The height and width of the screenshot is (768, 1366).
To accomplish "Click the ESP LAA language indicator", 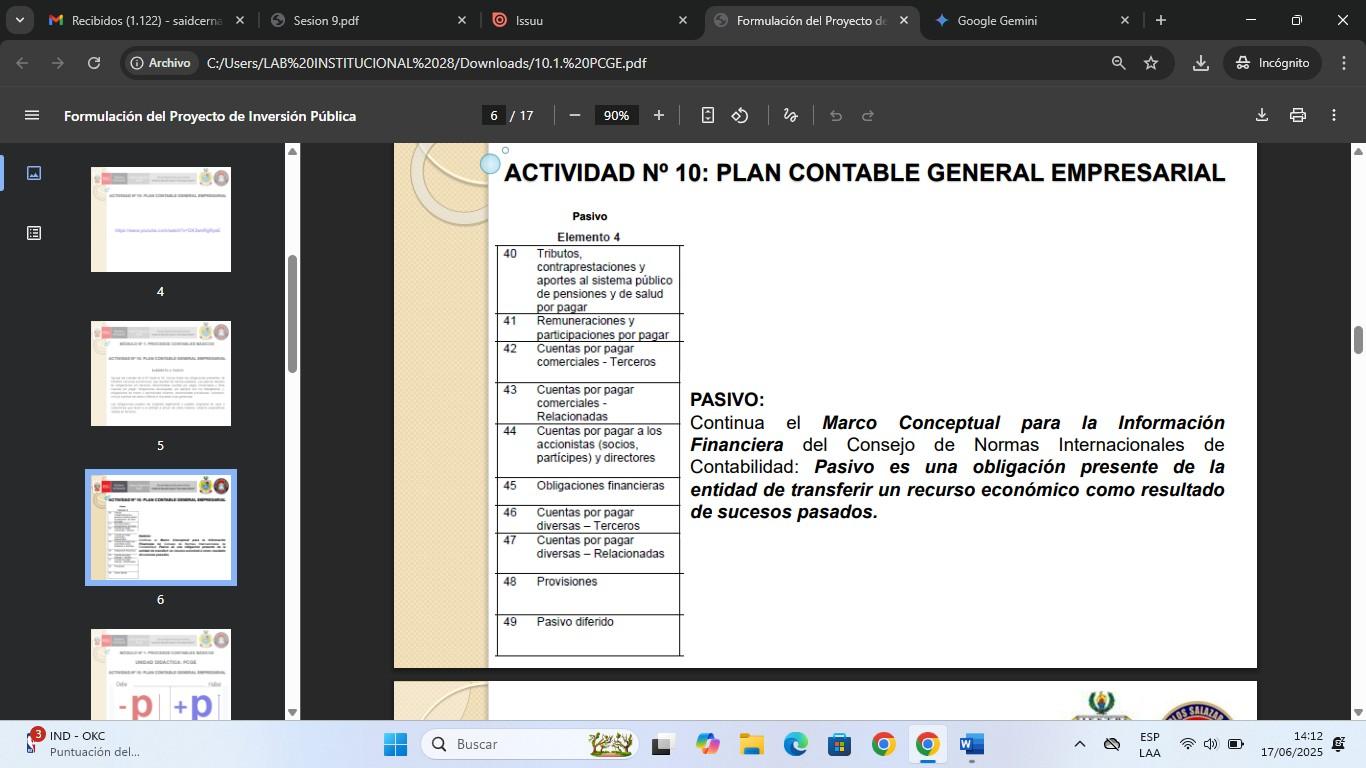I will 1150,744.
